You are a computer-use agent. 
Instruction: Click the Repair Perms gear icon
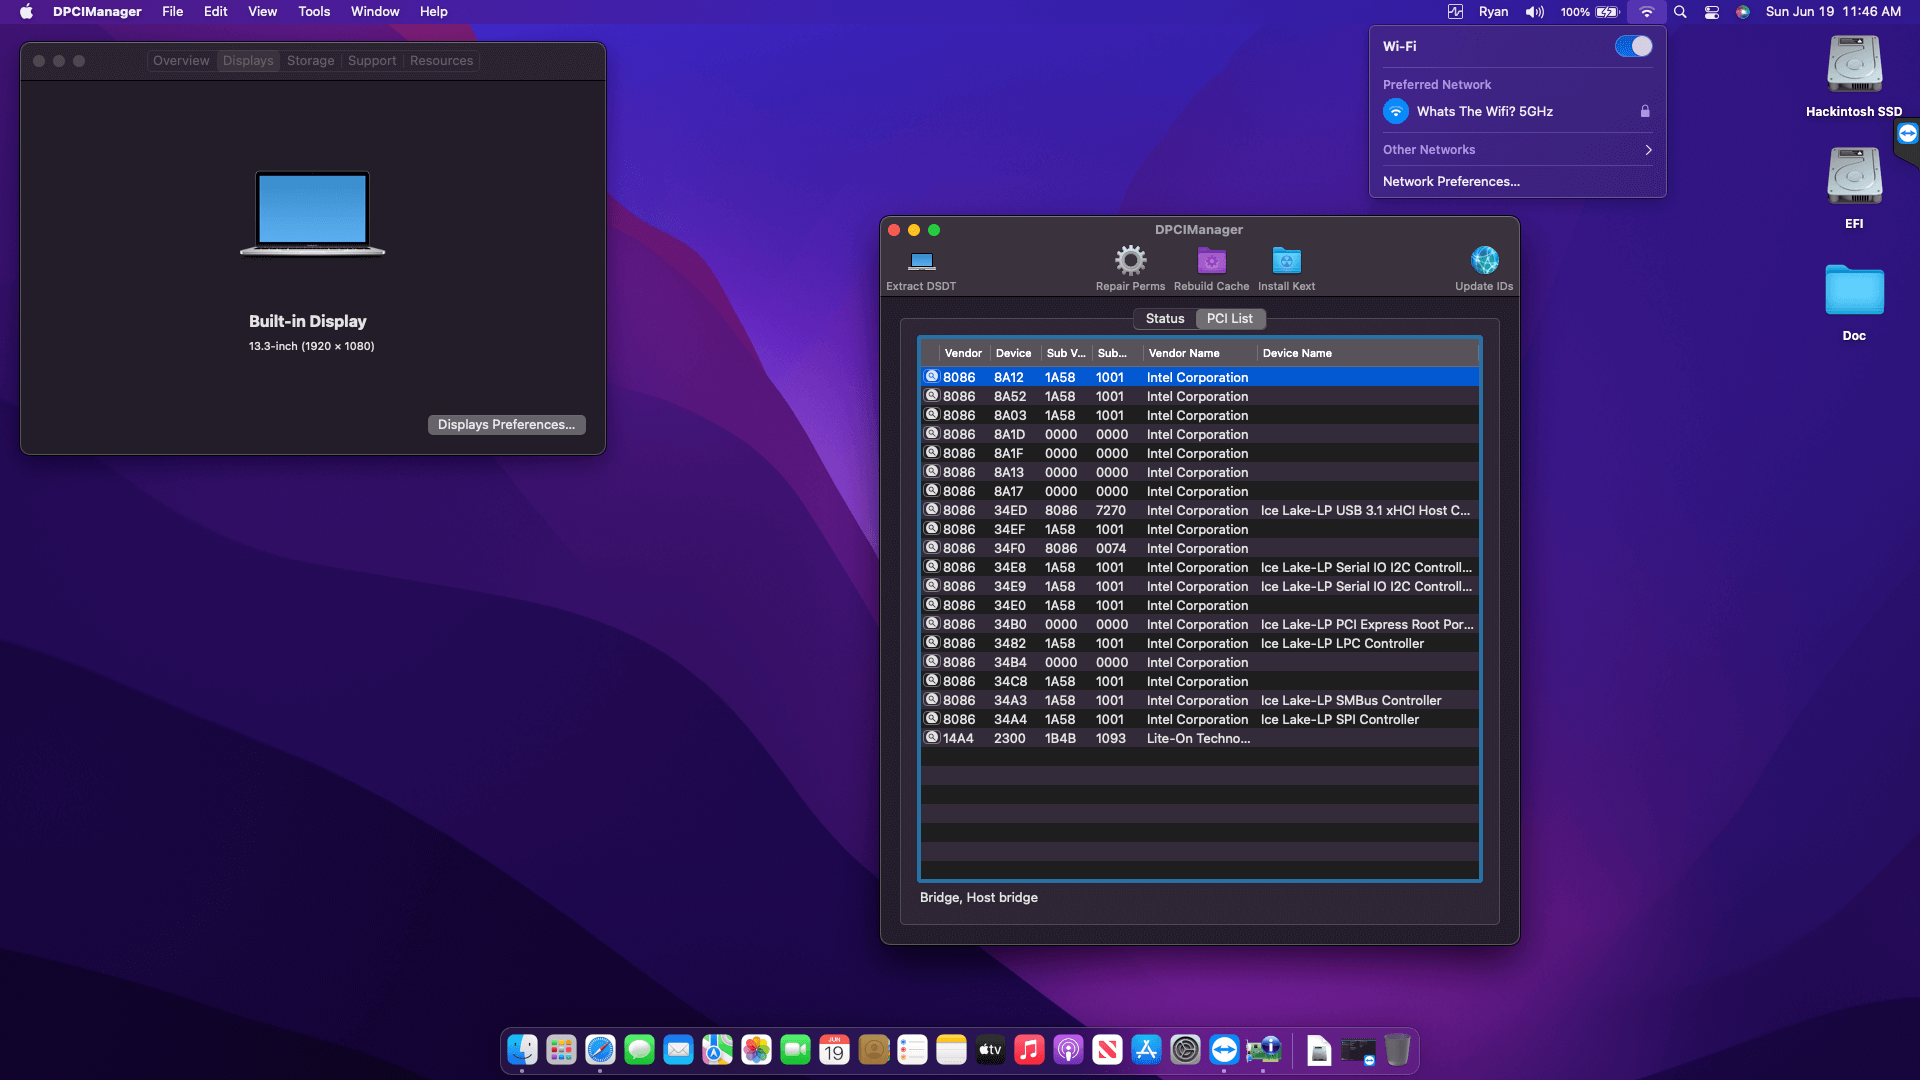tap(1130, 261)
